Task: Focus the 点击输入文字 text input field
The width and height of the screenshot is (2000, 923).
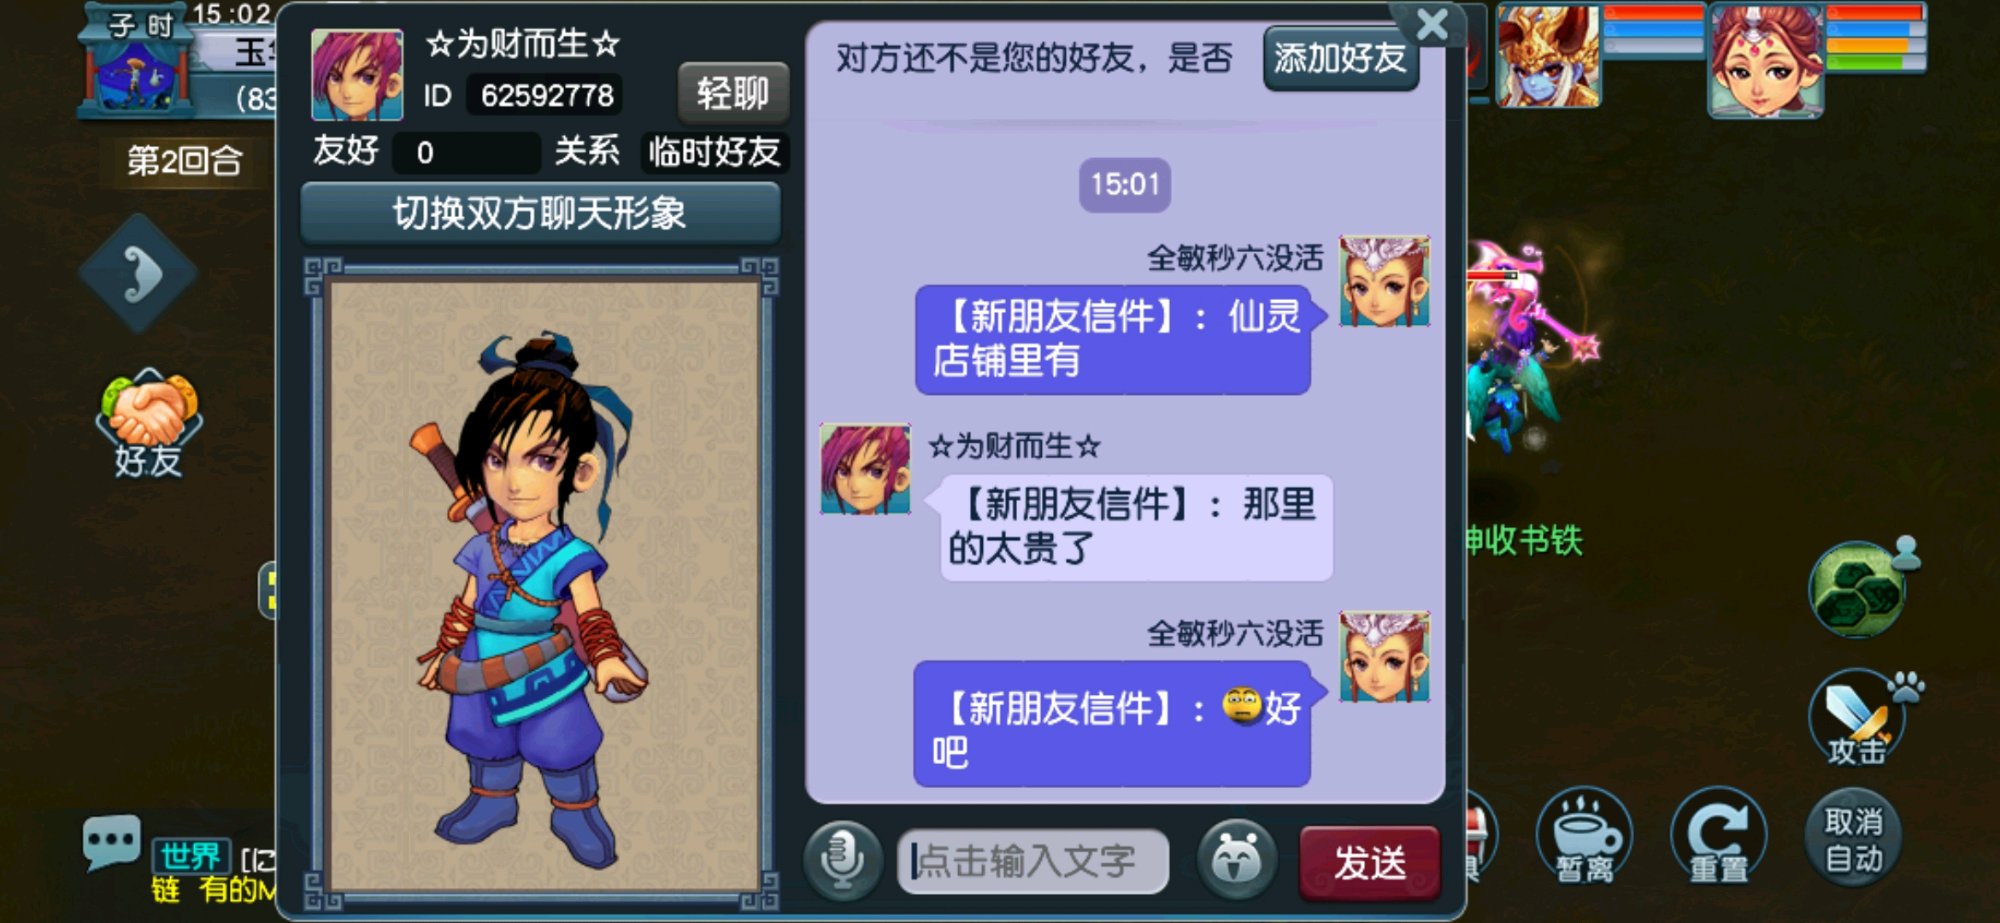Action: pos(1033,861)
